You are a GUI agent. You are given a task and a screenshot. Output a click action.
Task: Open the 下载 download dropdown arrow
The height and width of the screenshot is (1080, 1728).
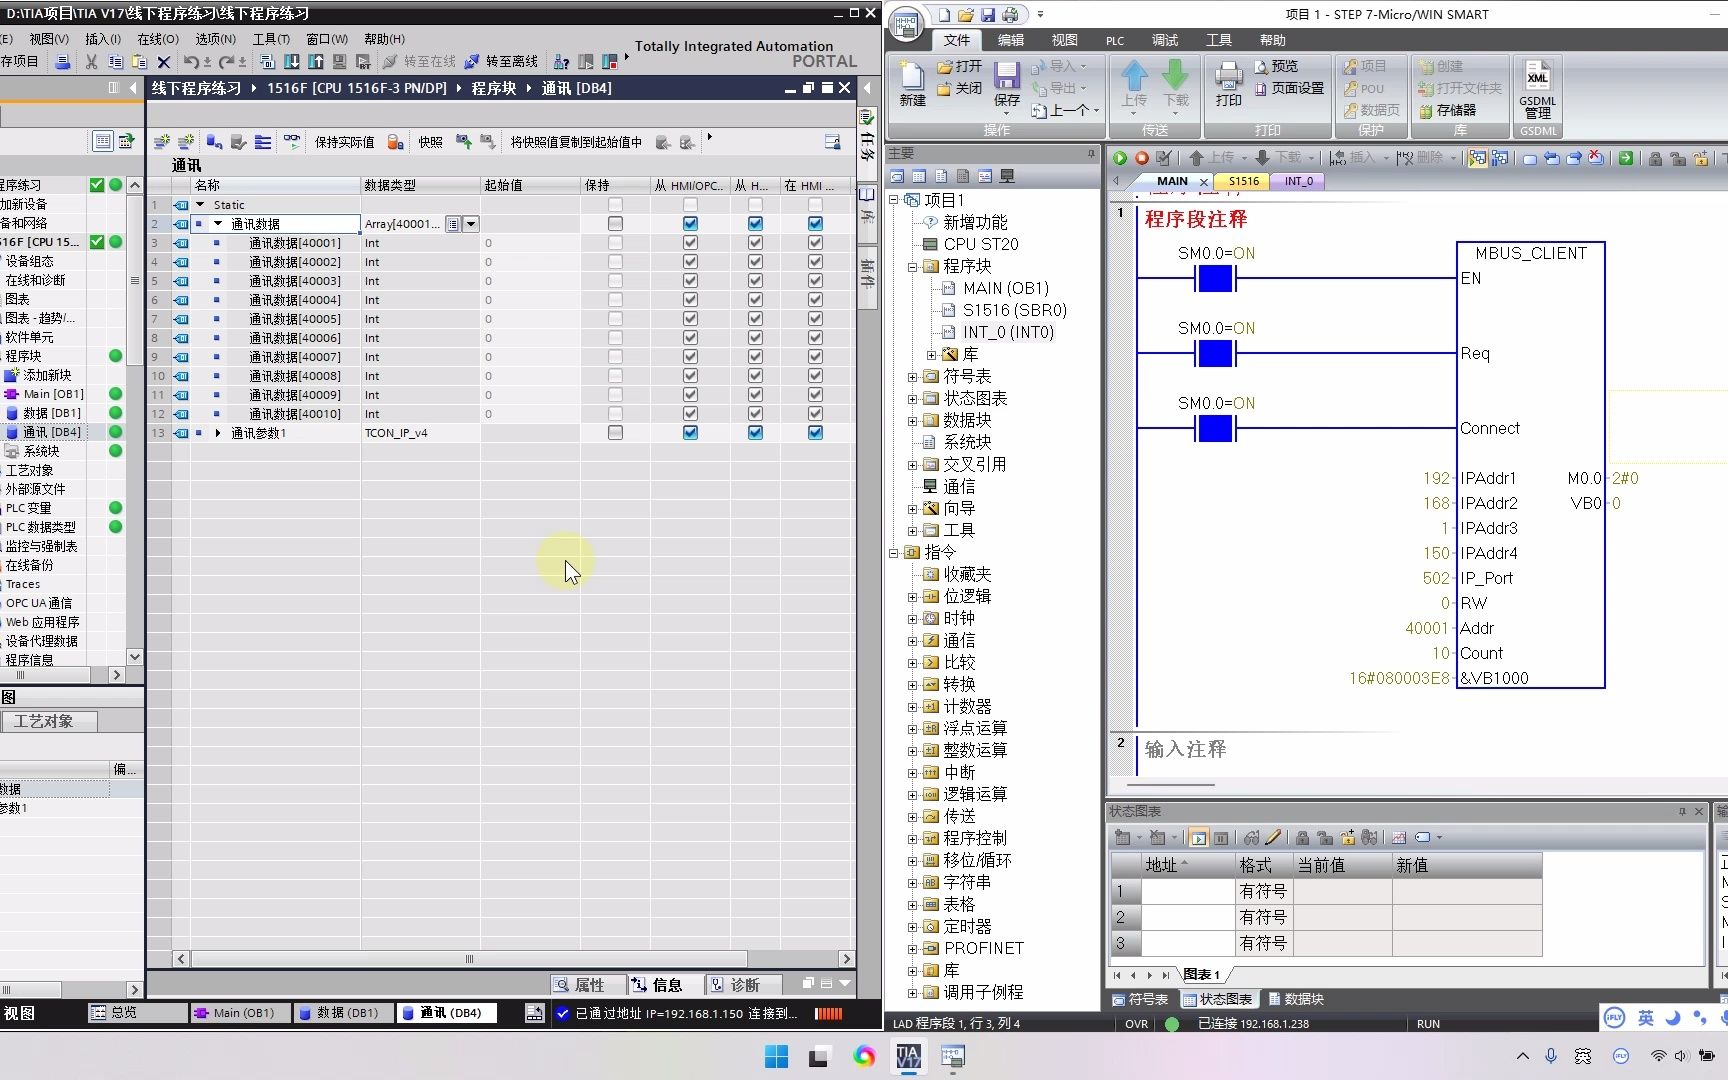tap(1311, 157)
